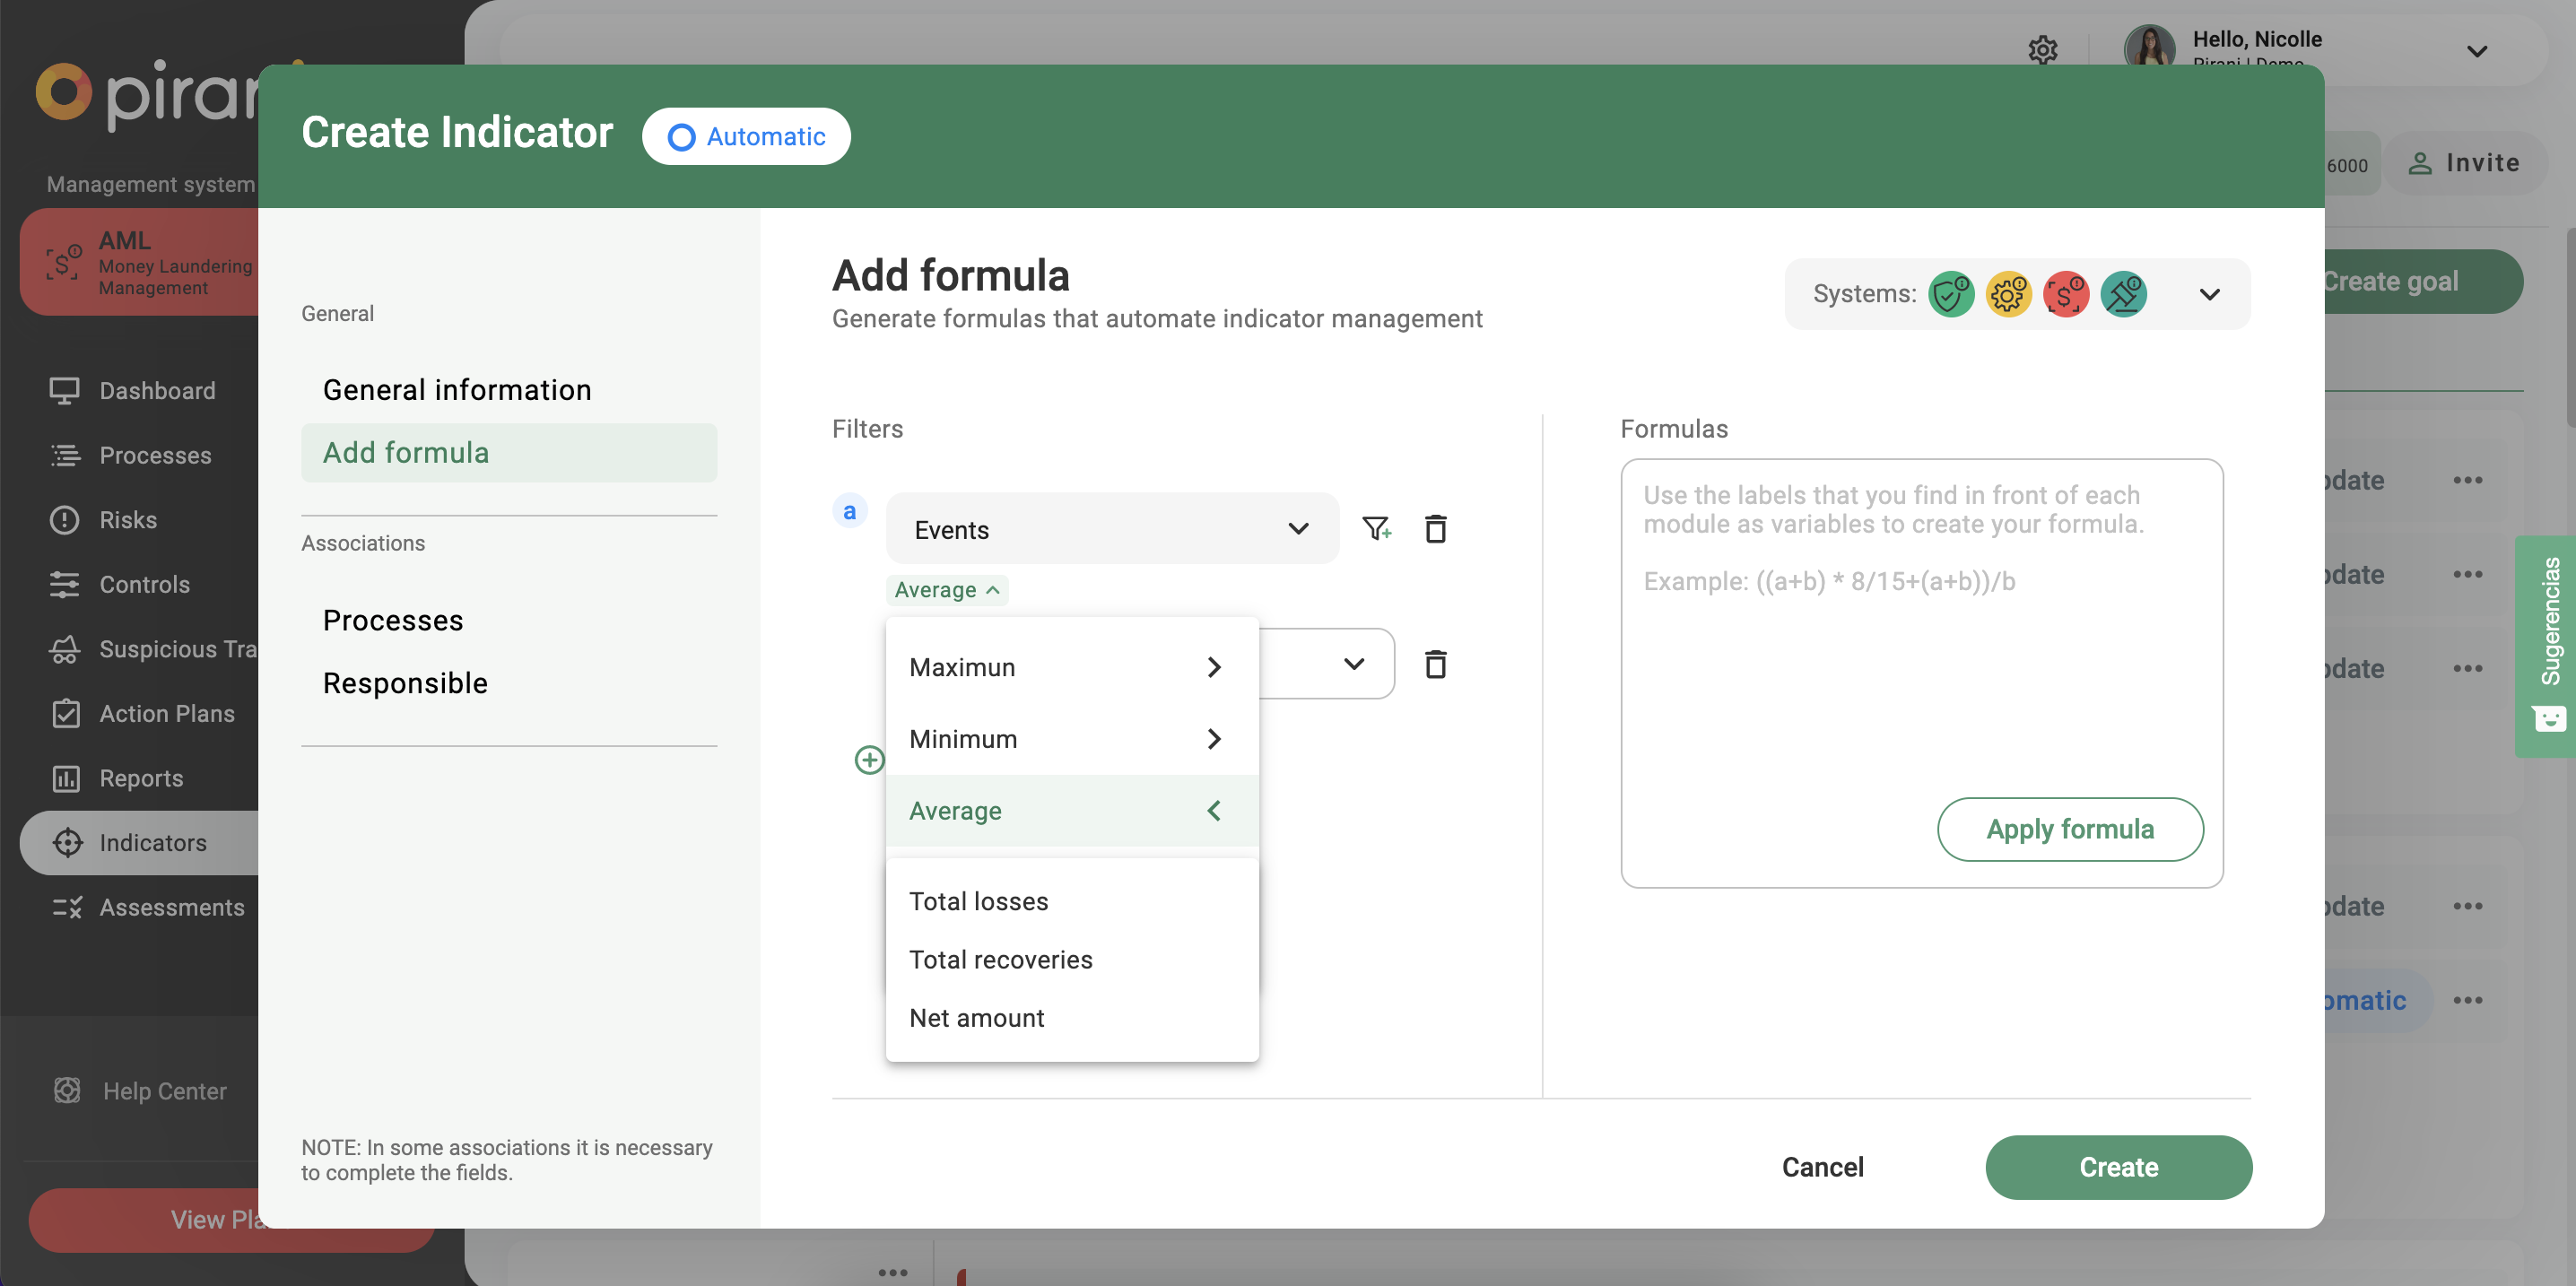Open the settings gear in top bar
This screenshot has height=1286, width=2576.
tap(2042, 50)
